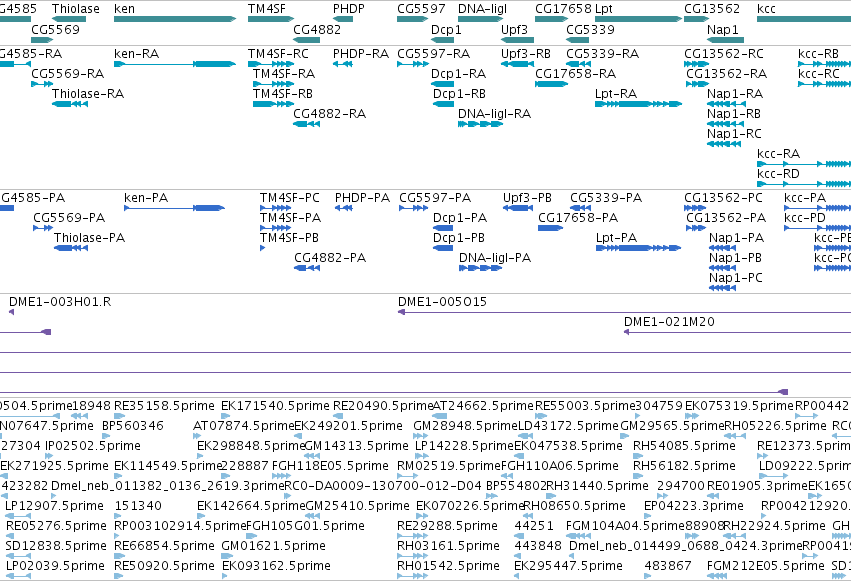Select the Upf3 gene label
The image size is (851, 581).
514,29
